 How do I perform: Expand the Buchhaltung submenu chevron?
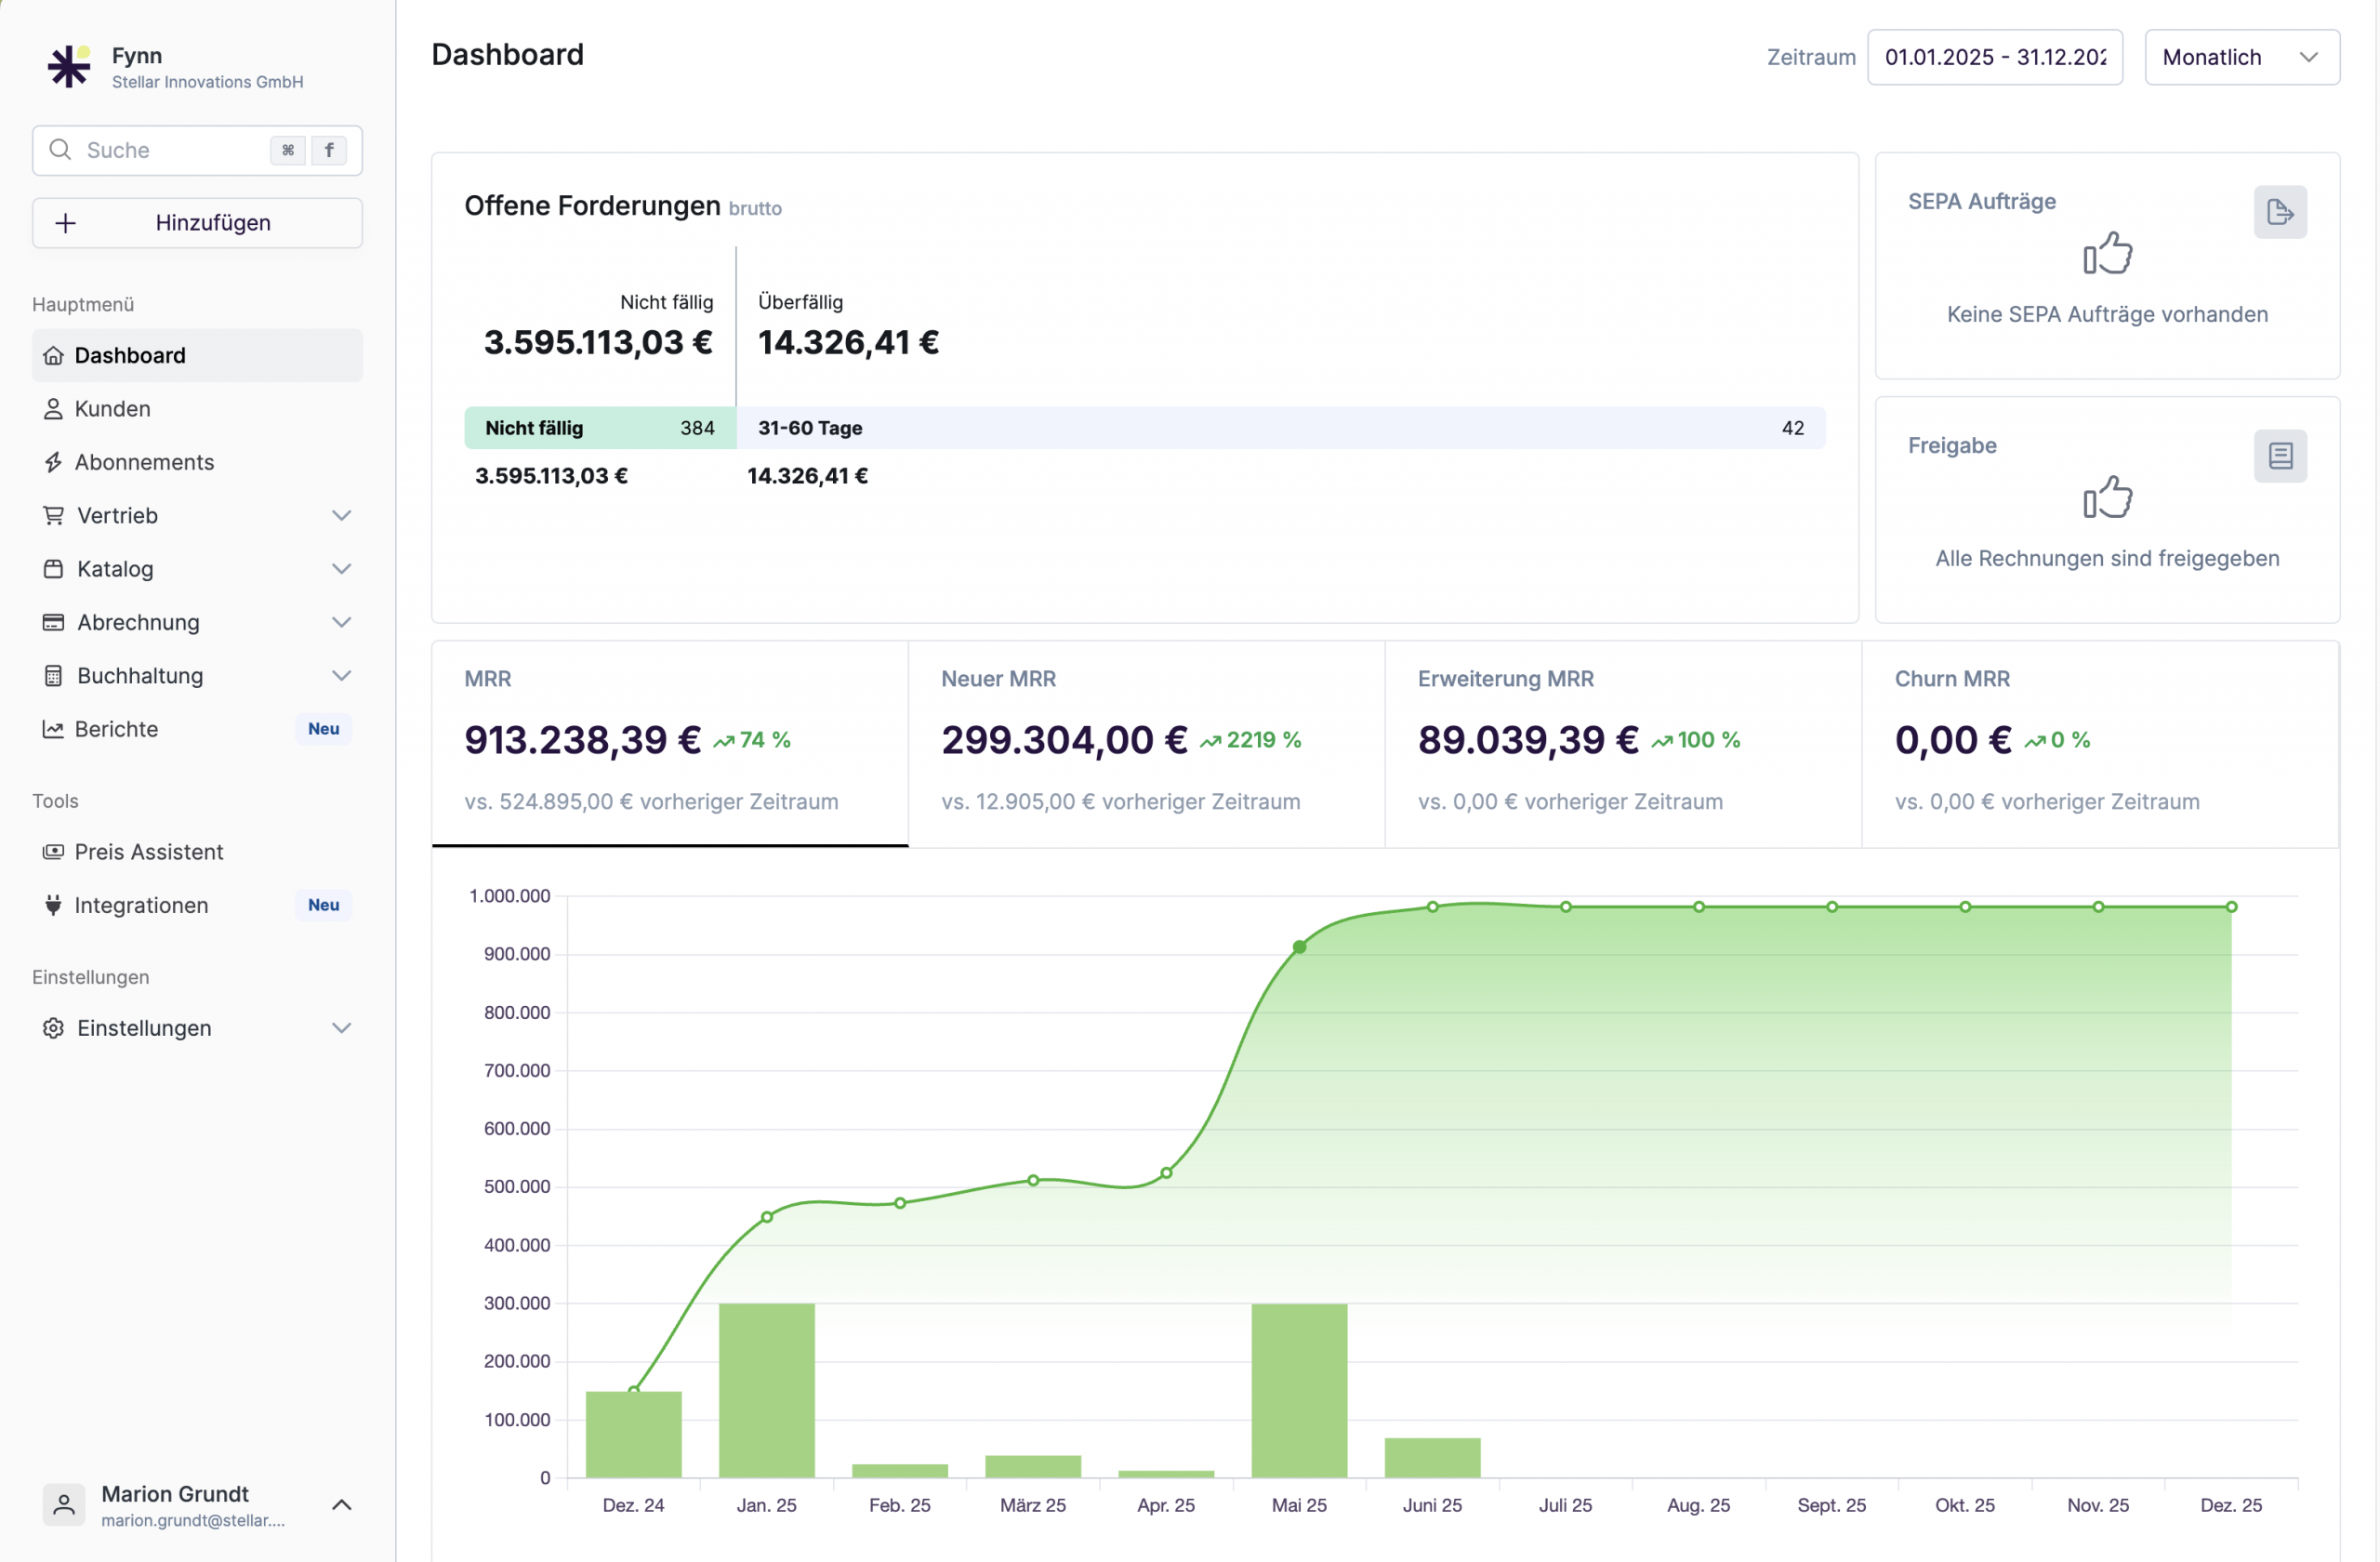tap(341, 676)
